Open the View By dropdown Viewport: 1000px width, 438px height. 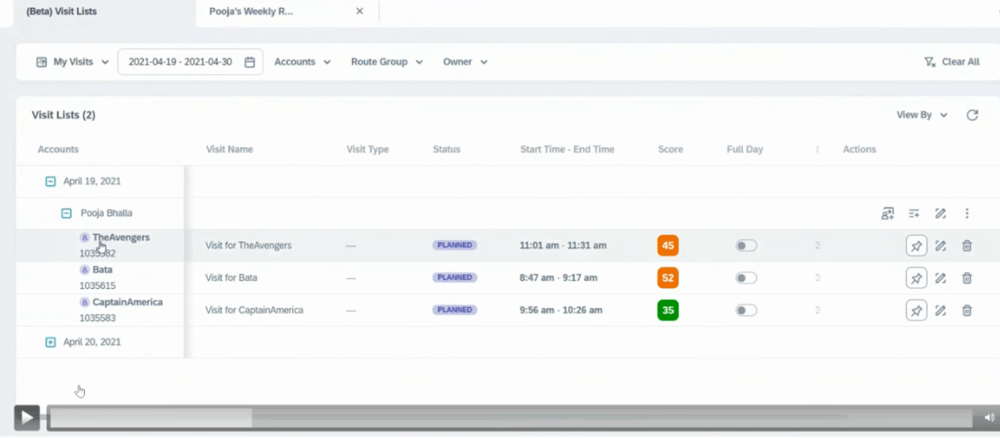[x=922, y=115]
